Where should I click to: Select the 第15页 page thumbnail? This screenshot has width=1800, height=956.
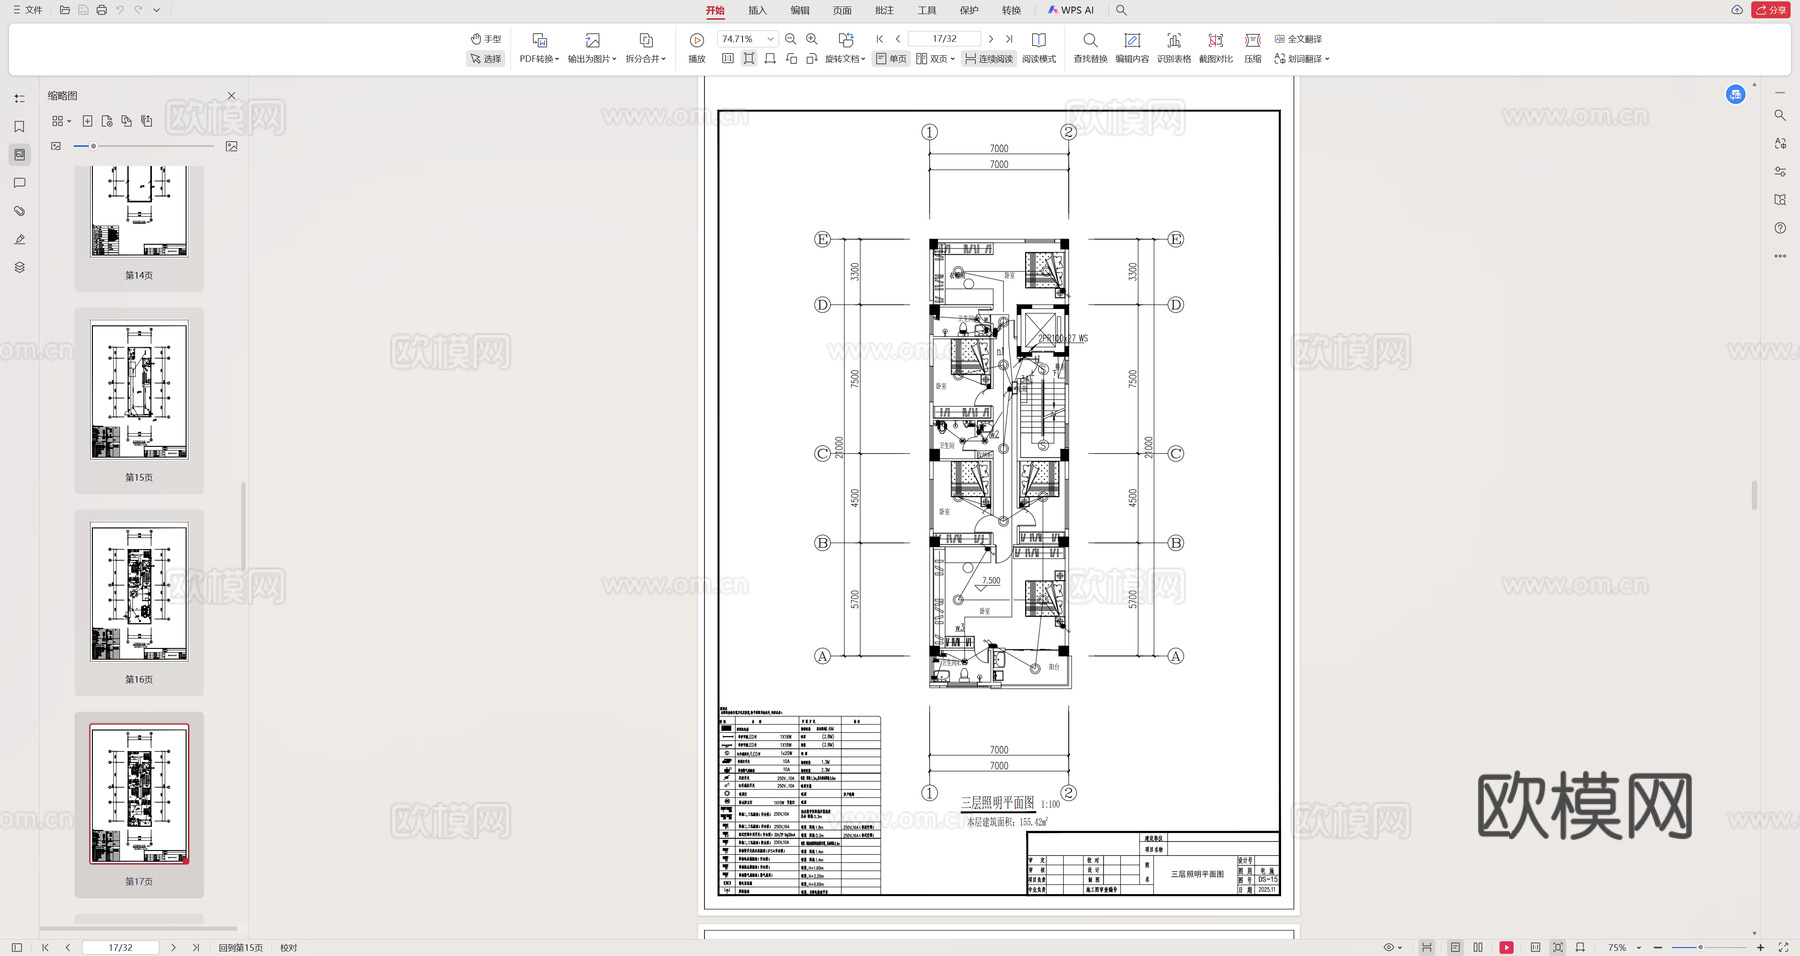pos(139,390)
